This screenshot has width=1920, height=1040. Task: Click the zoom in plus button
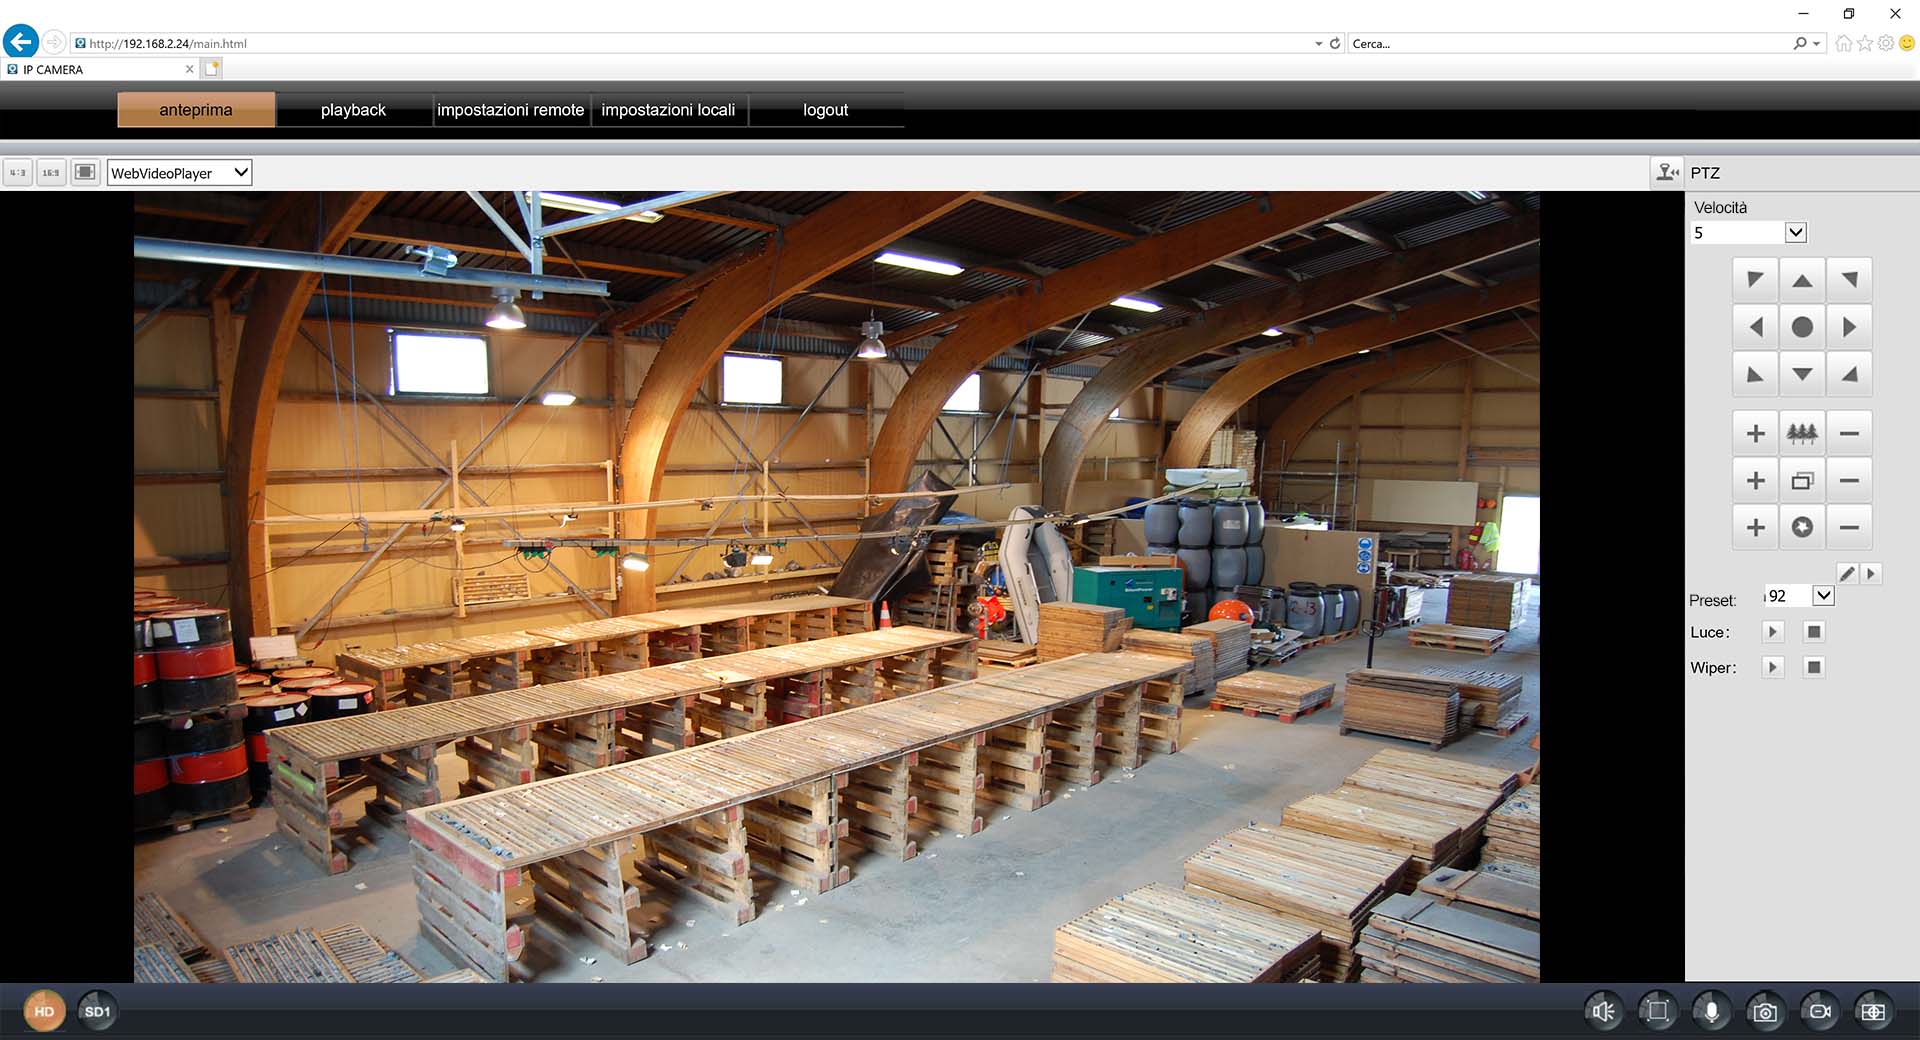coord(1755,433)
